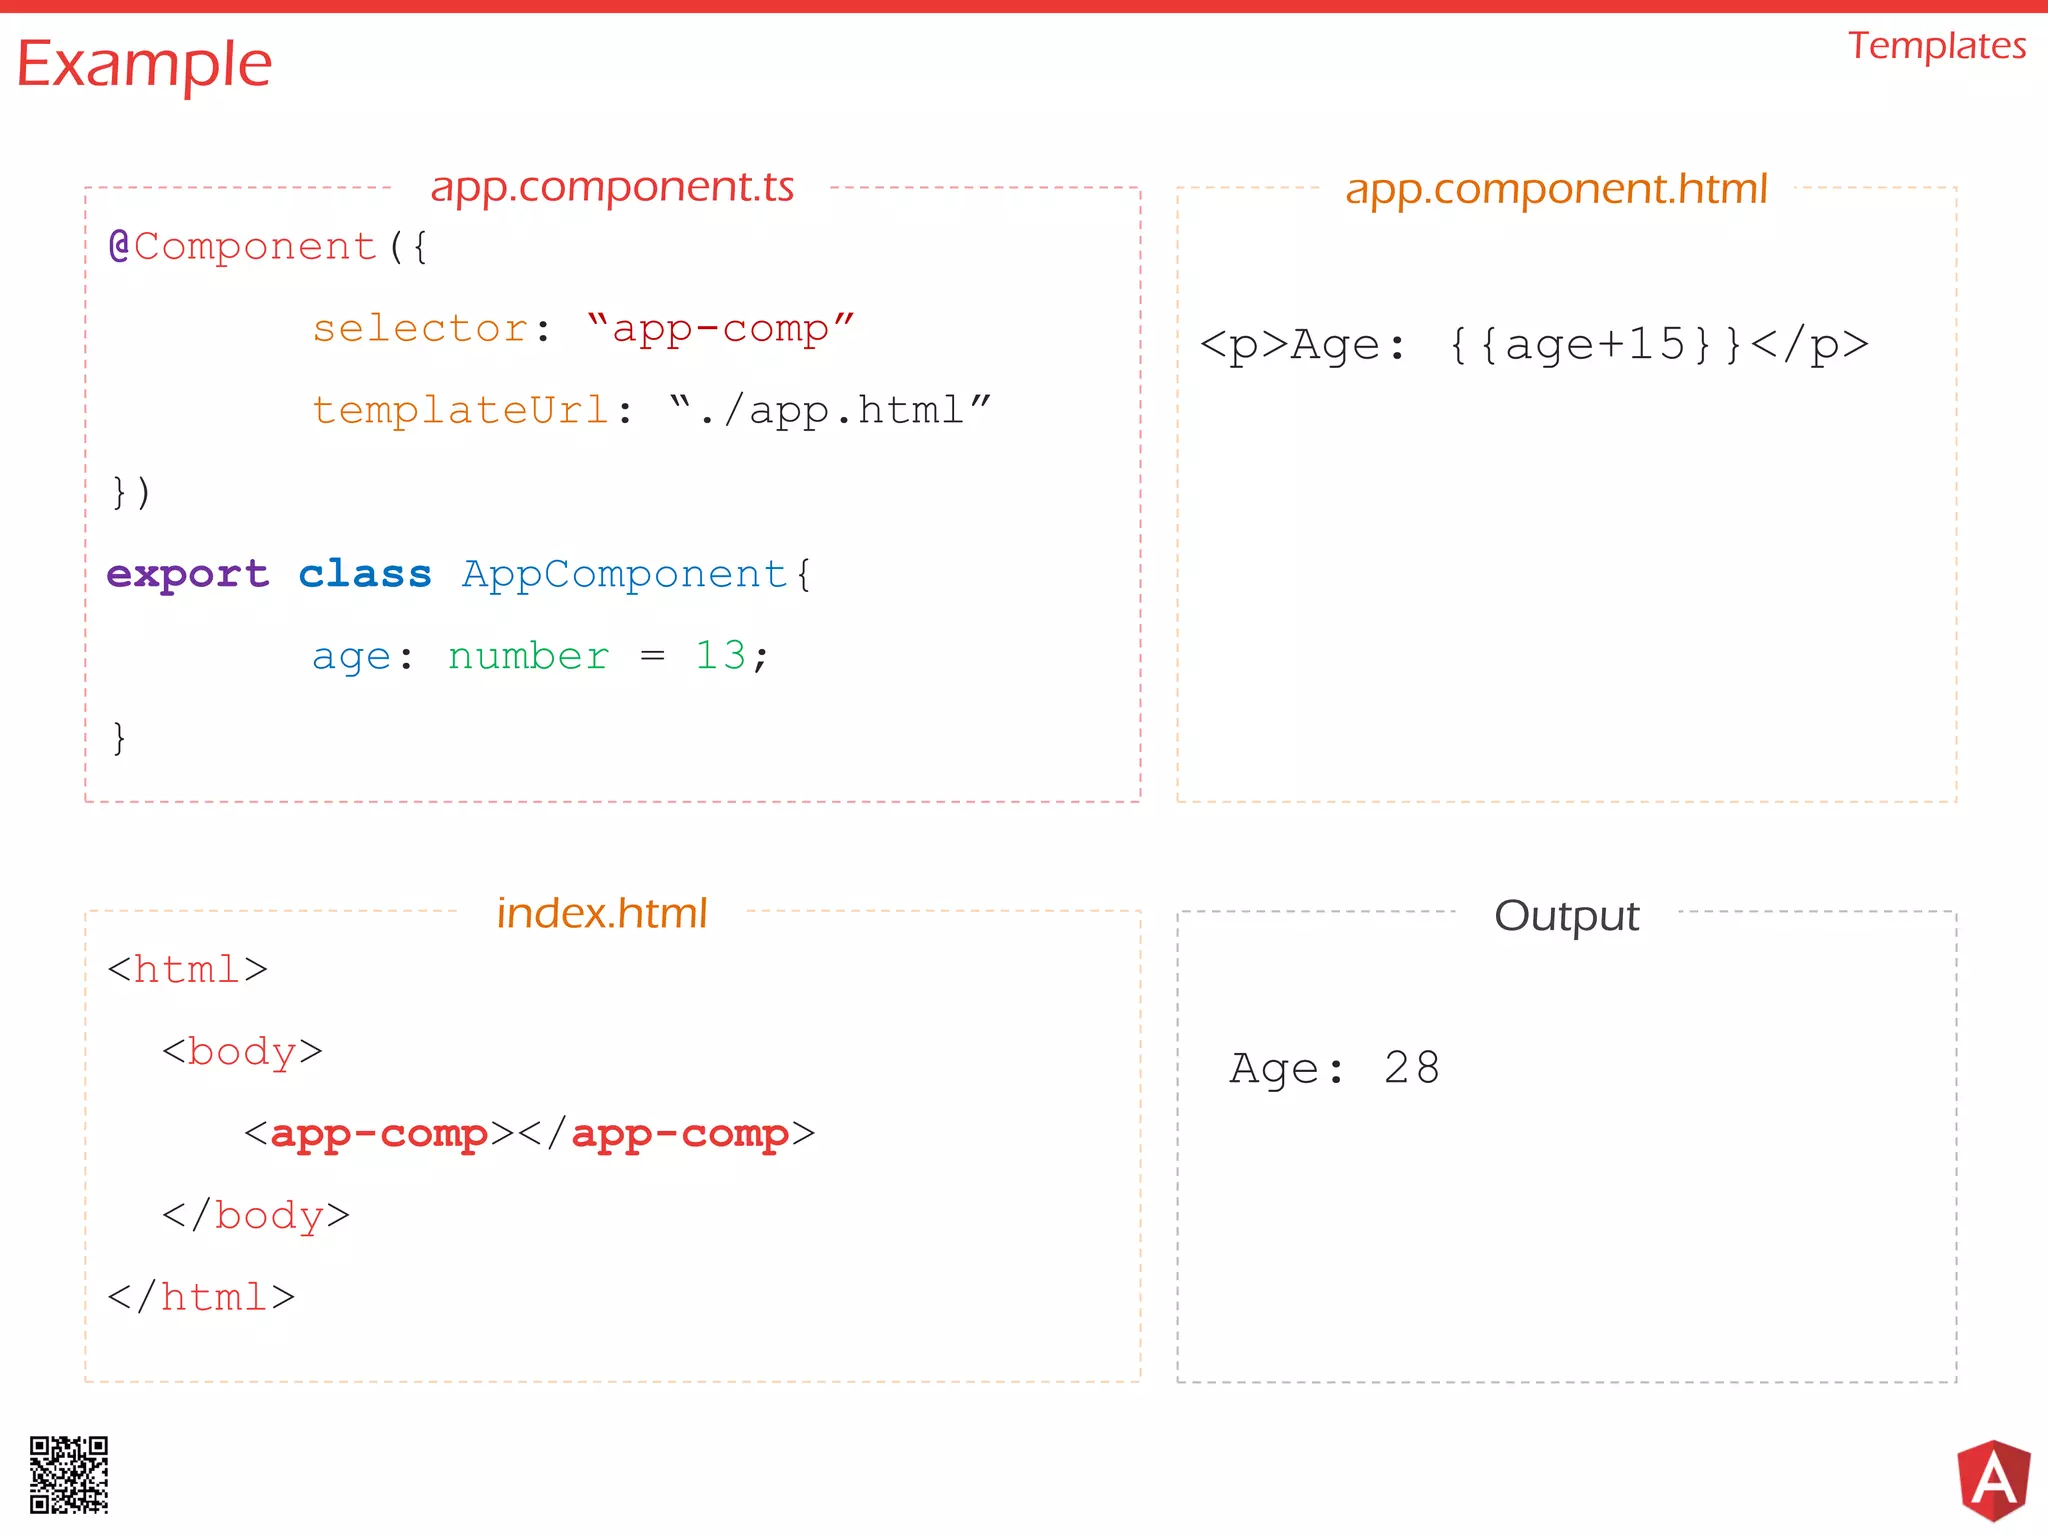Click the Output panel heading

[x=1566, y=915]
